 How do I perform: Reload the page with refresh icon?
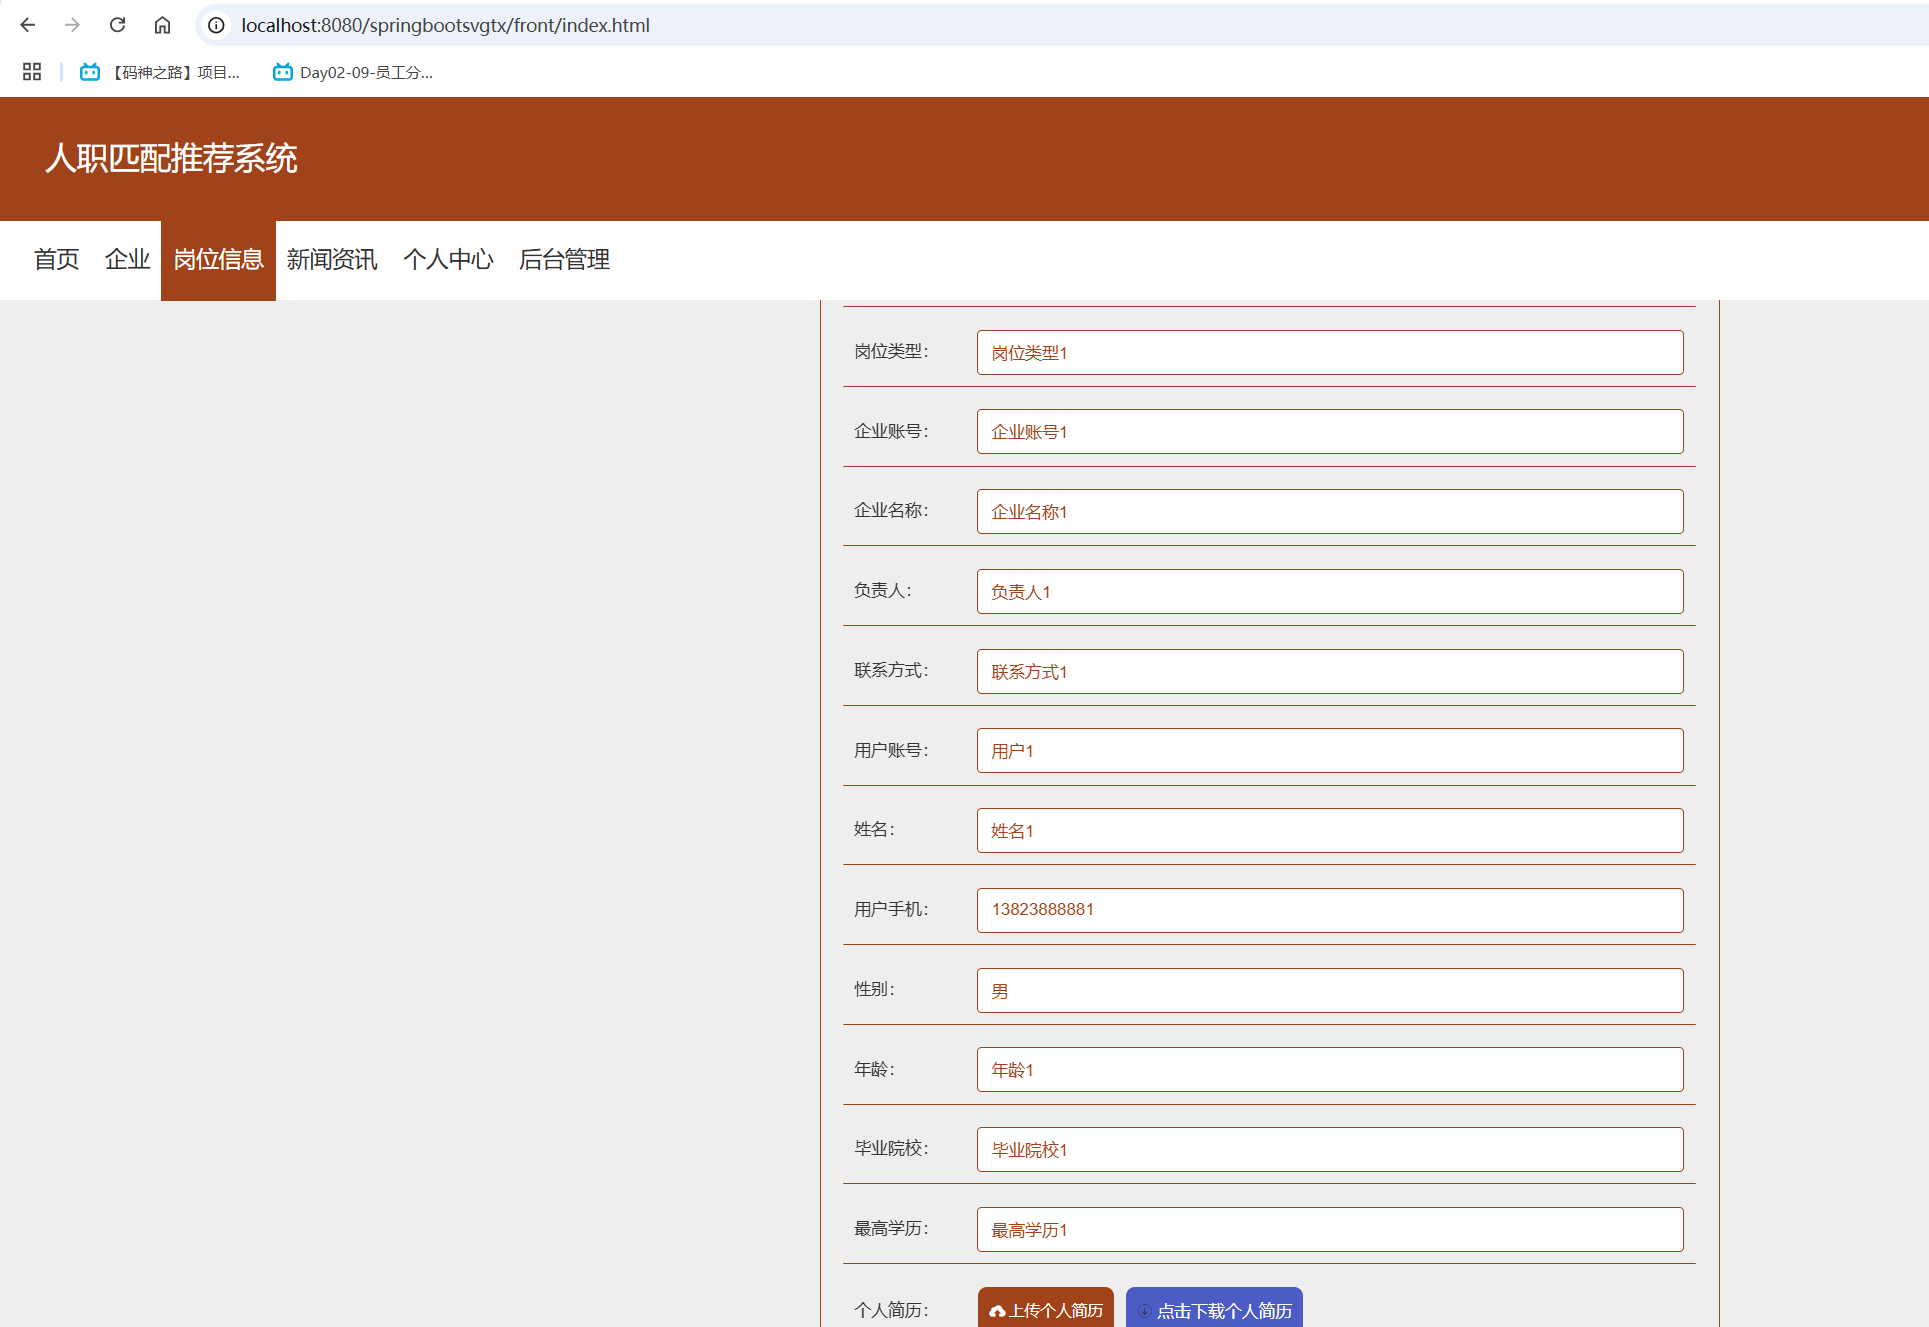tap(117, 25)
